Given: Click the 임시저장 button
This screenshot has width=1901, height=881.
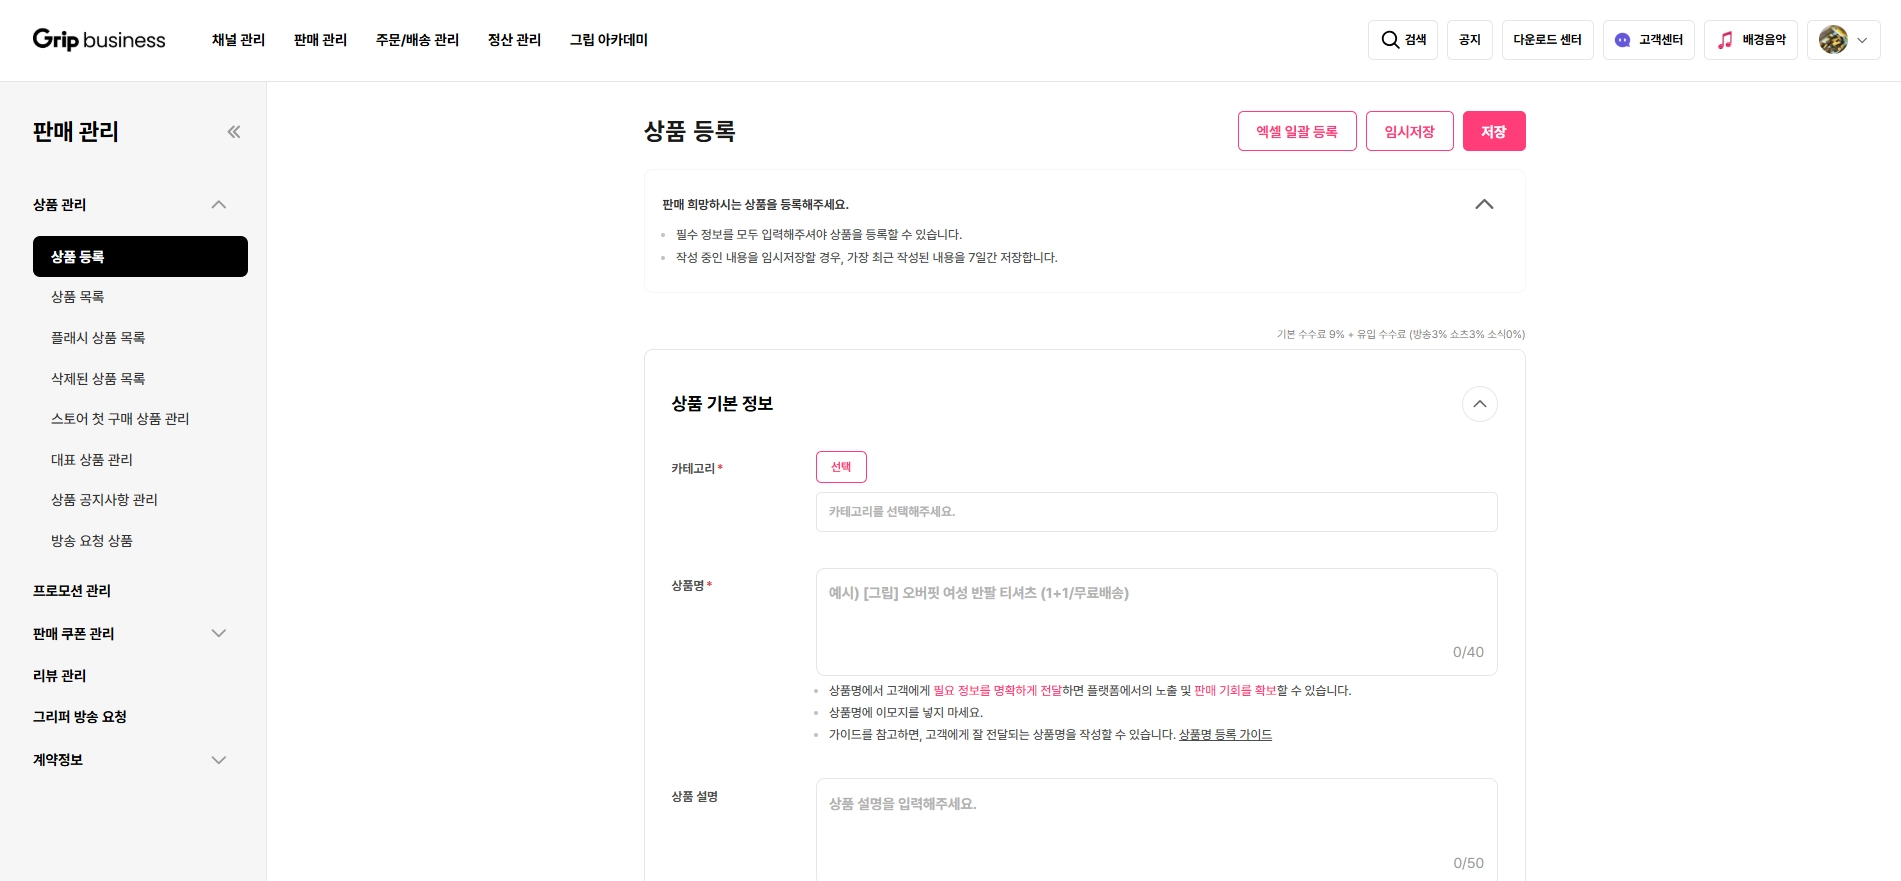Looking at the screenshot, I should 1409,131.
